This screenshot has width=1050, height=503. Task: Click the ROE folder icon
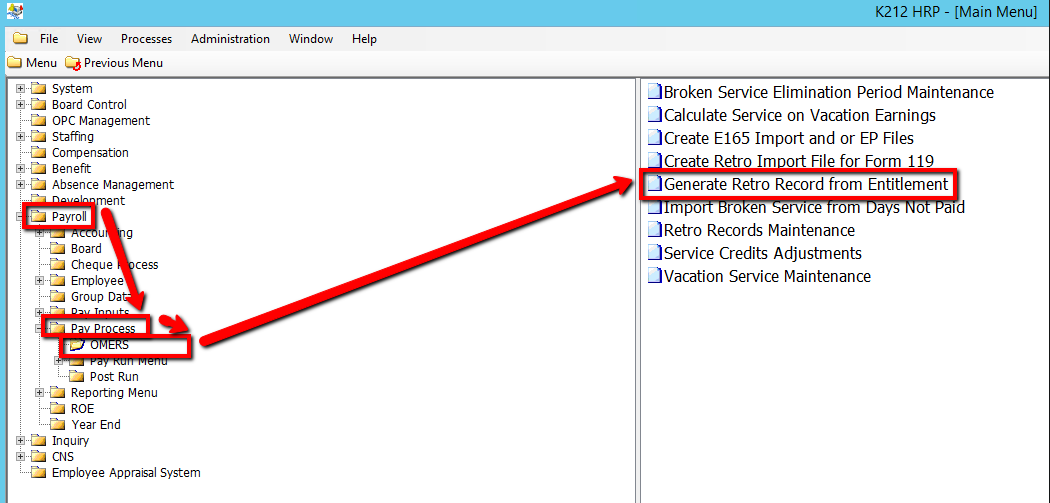tap(58, 409)
